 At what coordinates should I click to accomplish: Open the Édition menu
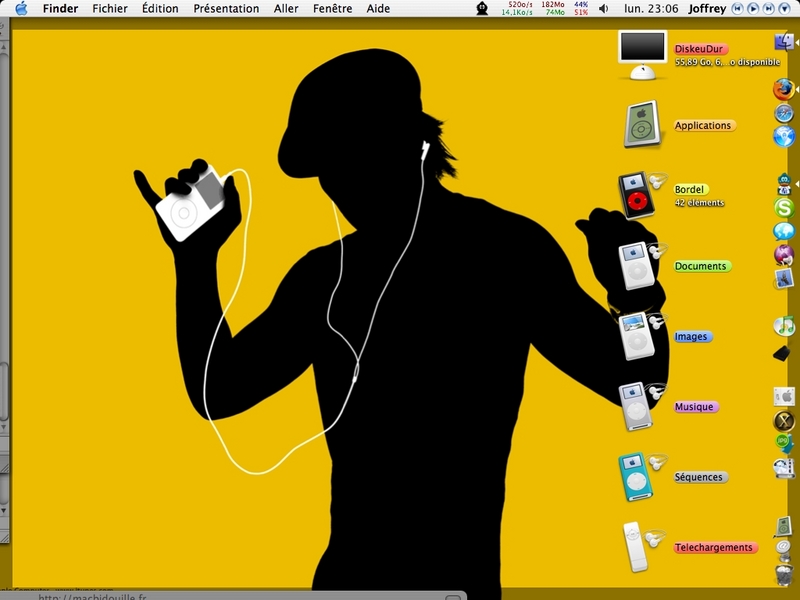[160, 9]
